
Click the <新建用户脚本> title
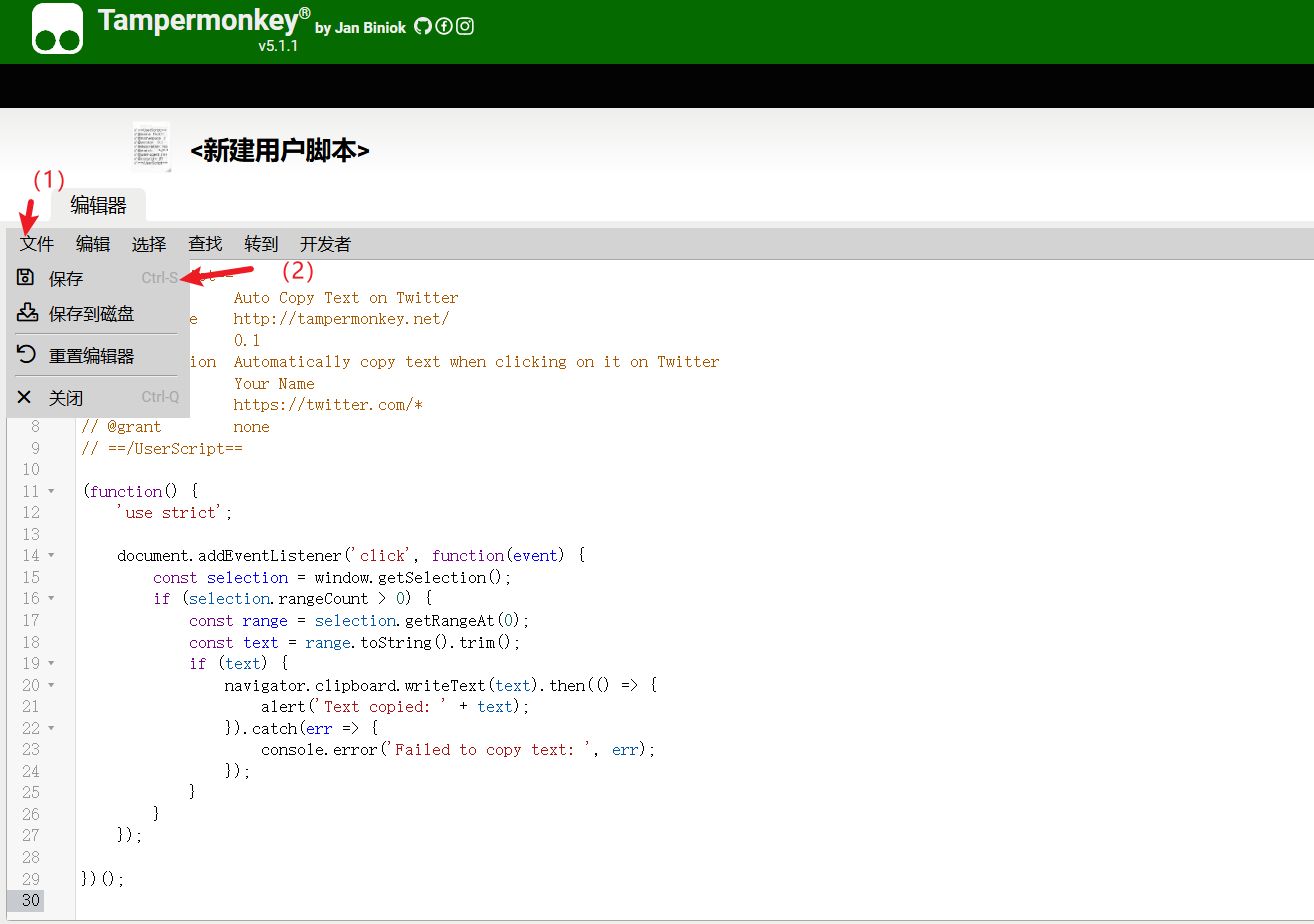[x=280, y=151]
